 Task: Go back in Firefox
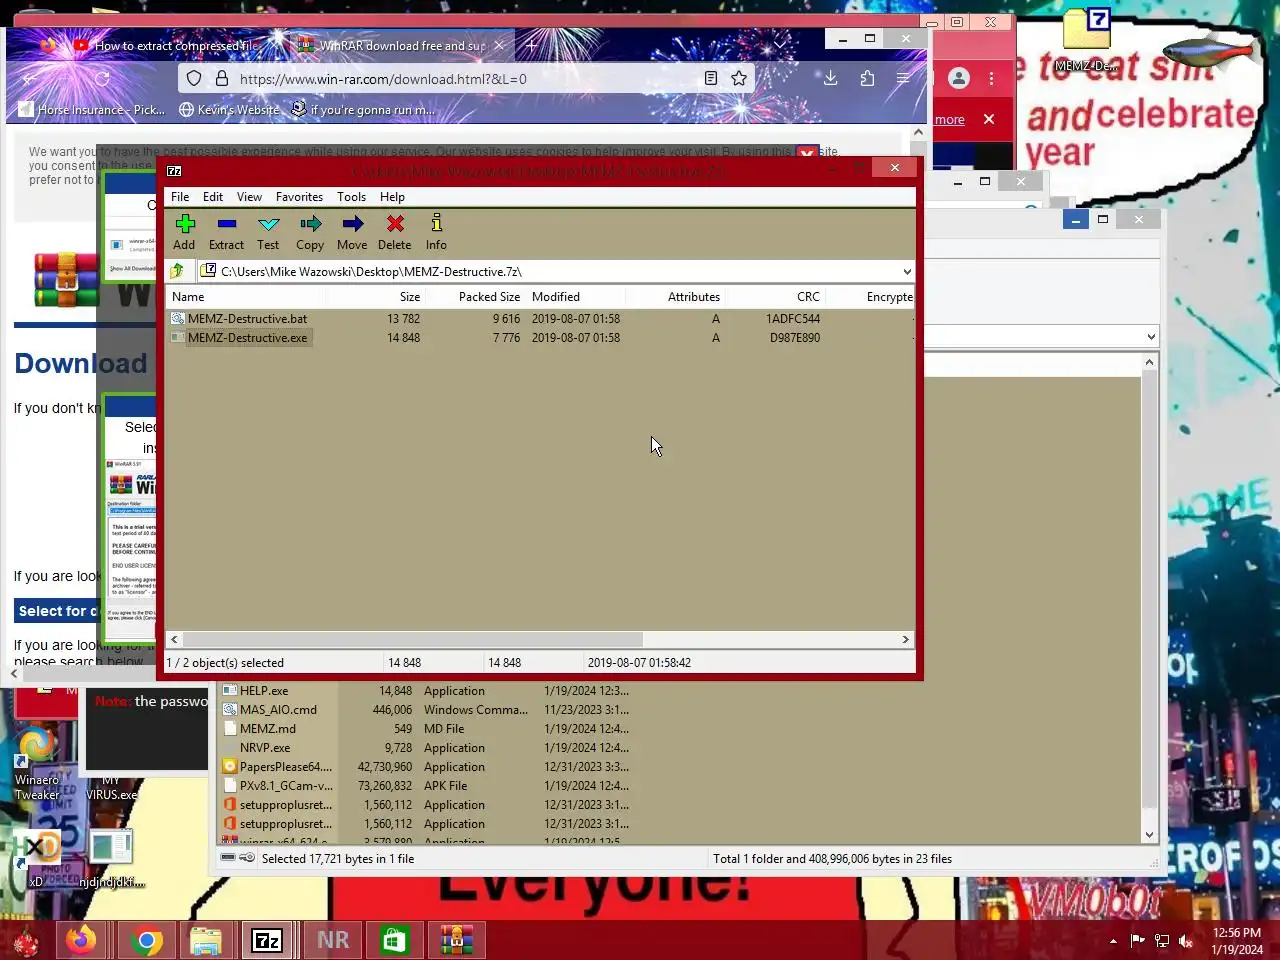pyautogui.click(x=30, y=79)
